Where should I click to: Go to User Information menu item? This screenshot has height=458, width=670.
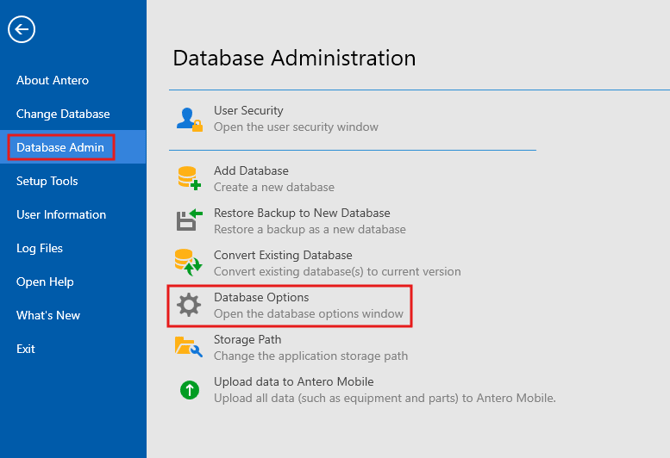(x=61, y=215)
